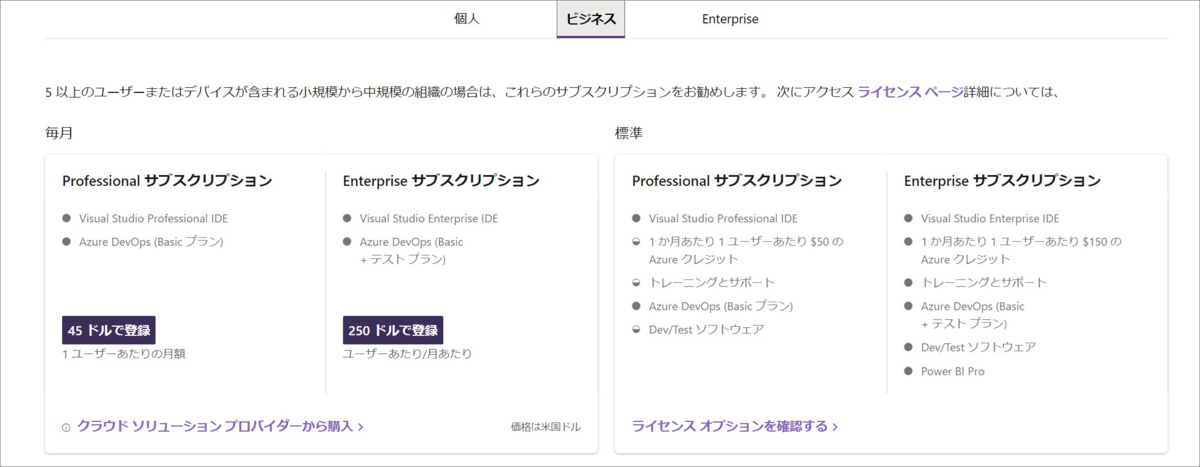1200x467 pixels.
Task: Click 価格は米国ドル note
Action: pyautogui.click(x=546, y=427)
